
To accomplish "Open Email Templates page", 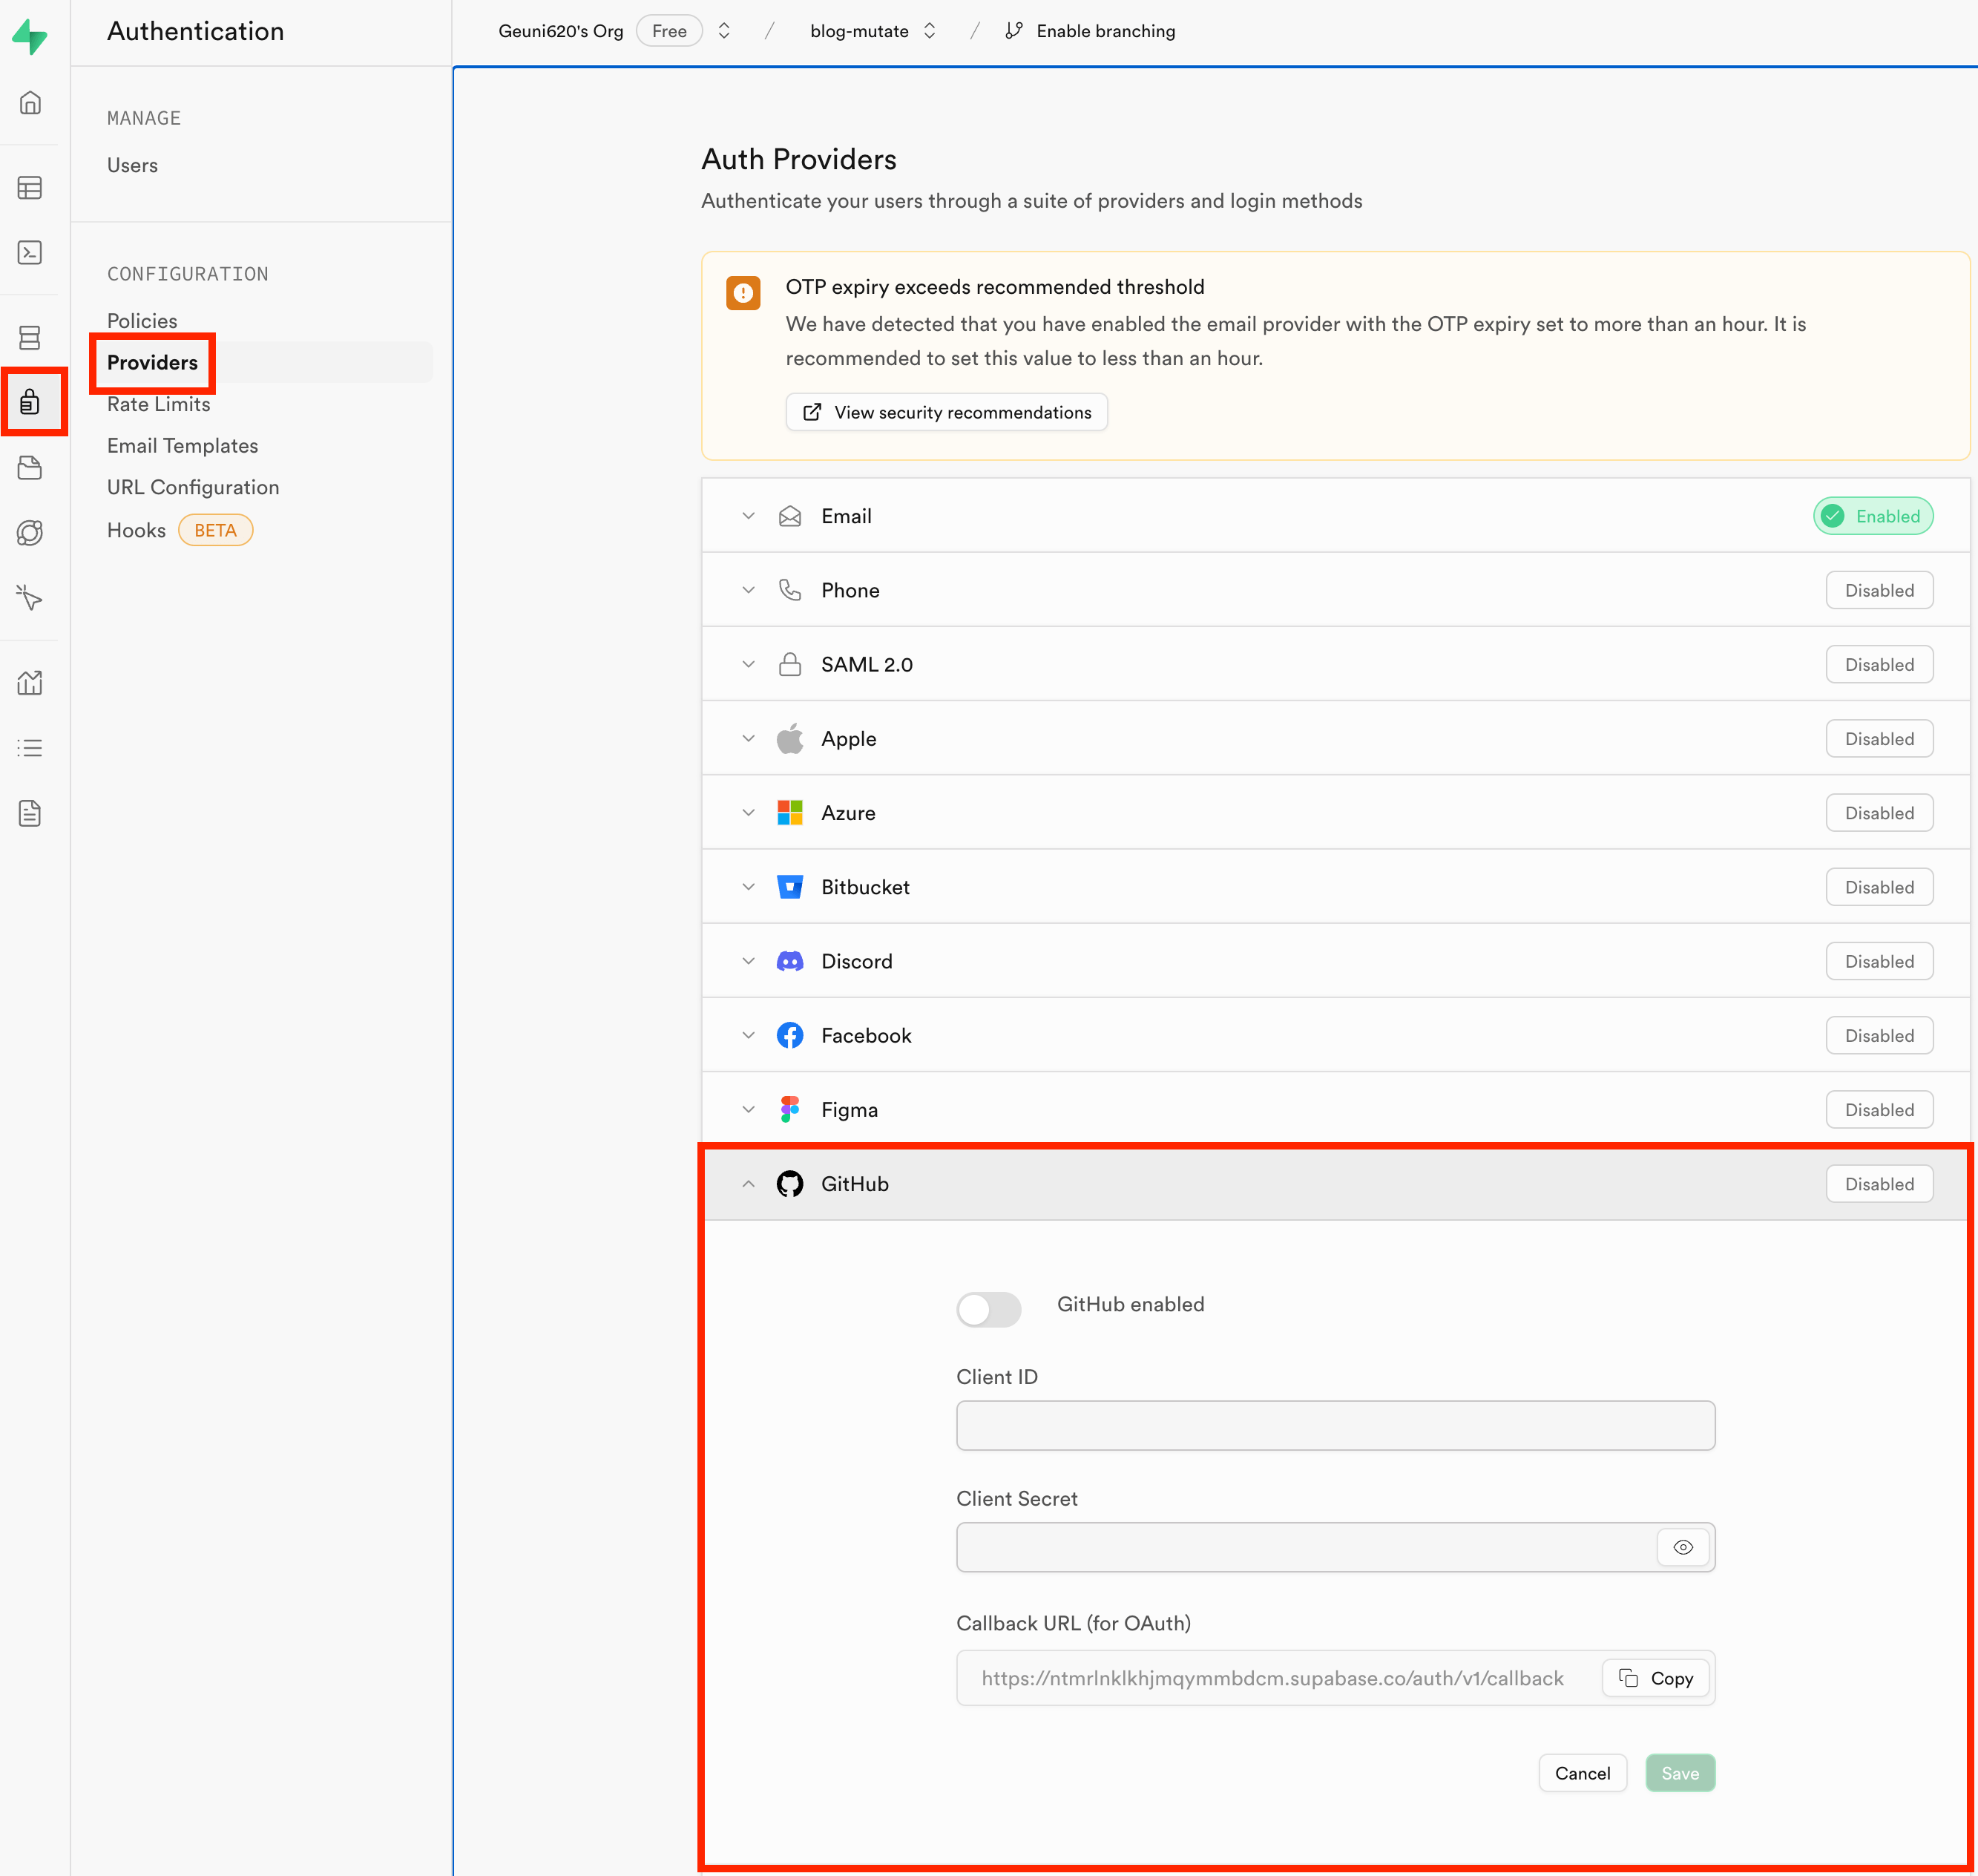I will point(182,446).
